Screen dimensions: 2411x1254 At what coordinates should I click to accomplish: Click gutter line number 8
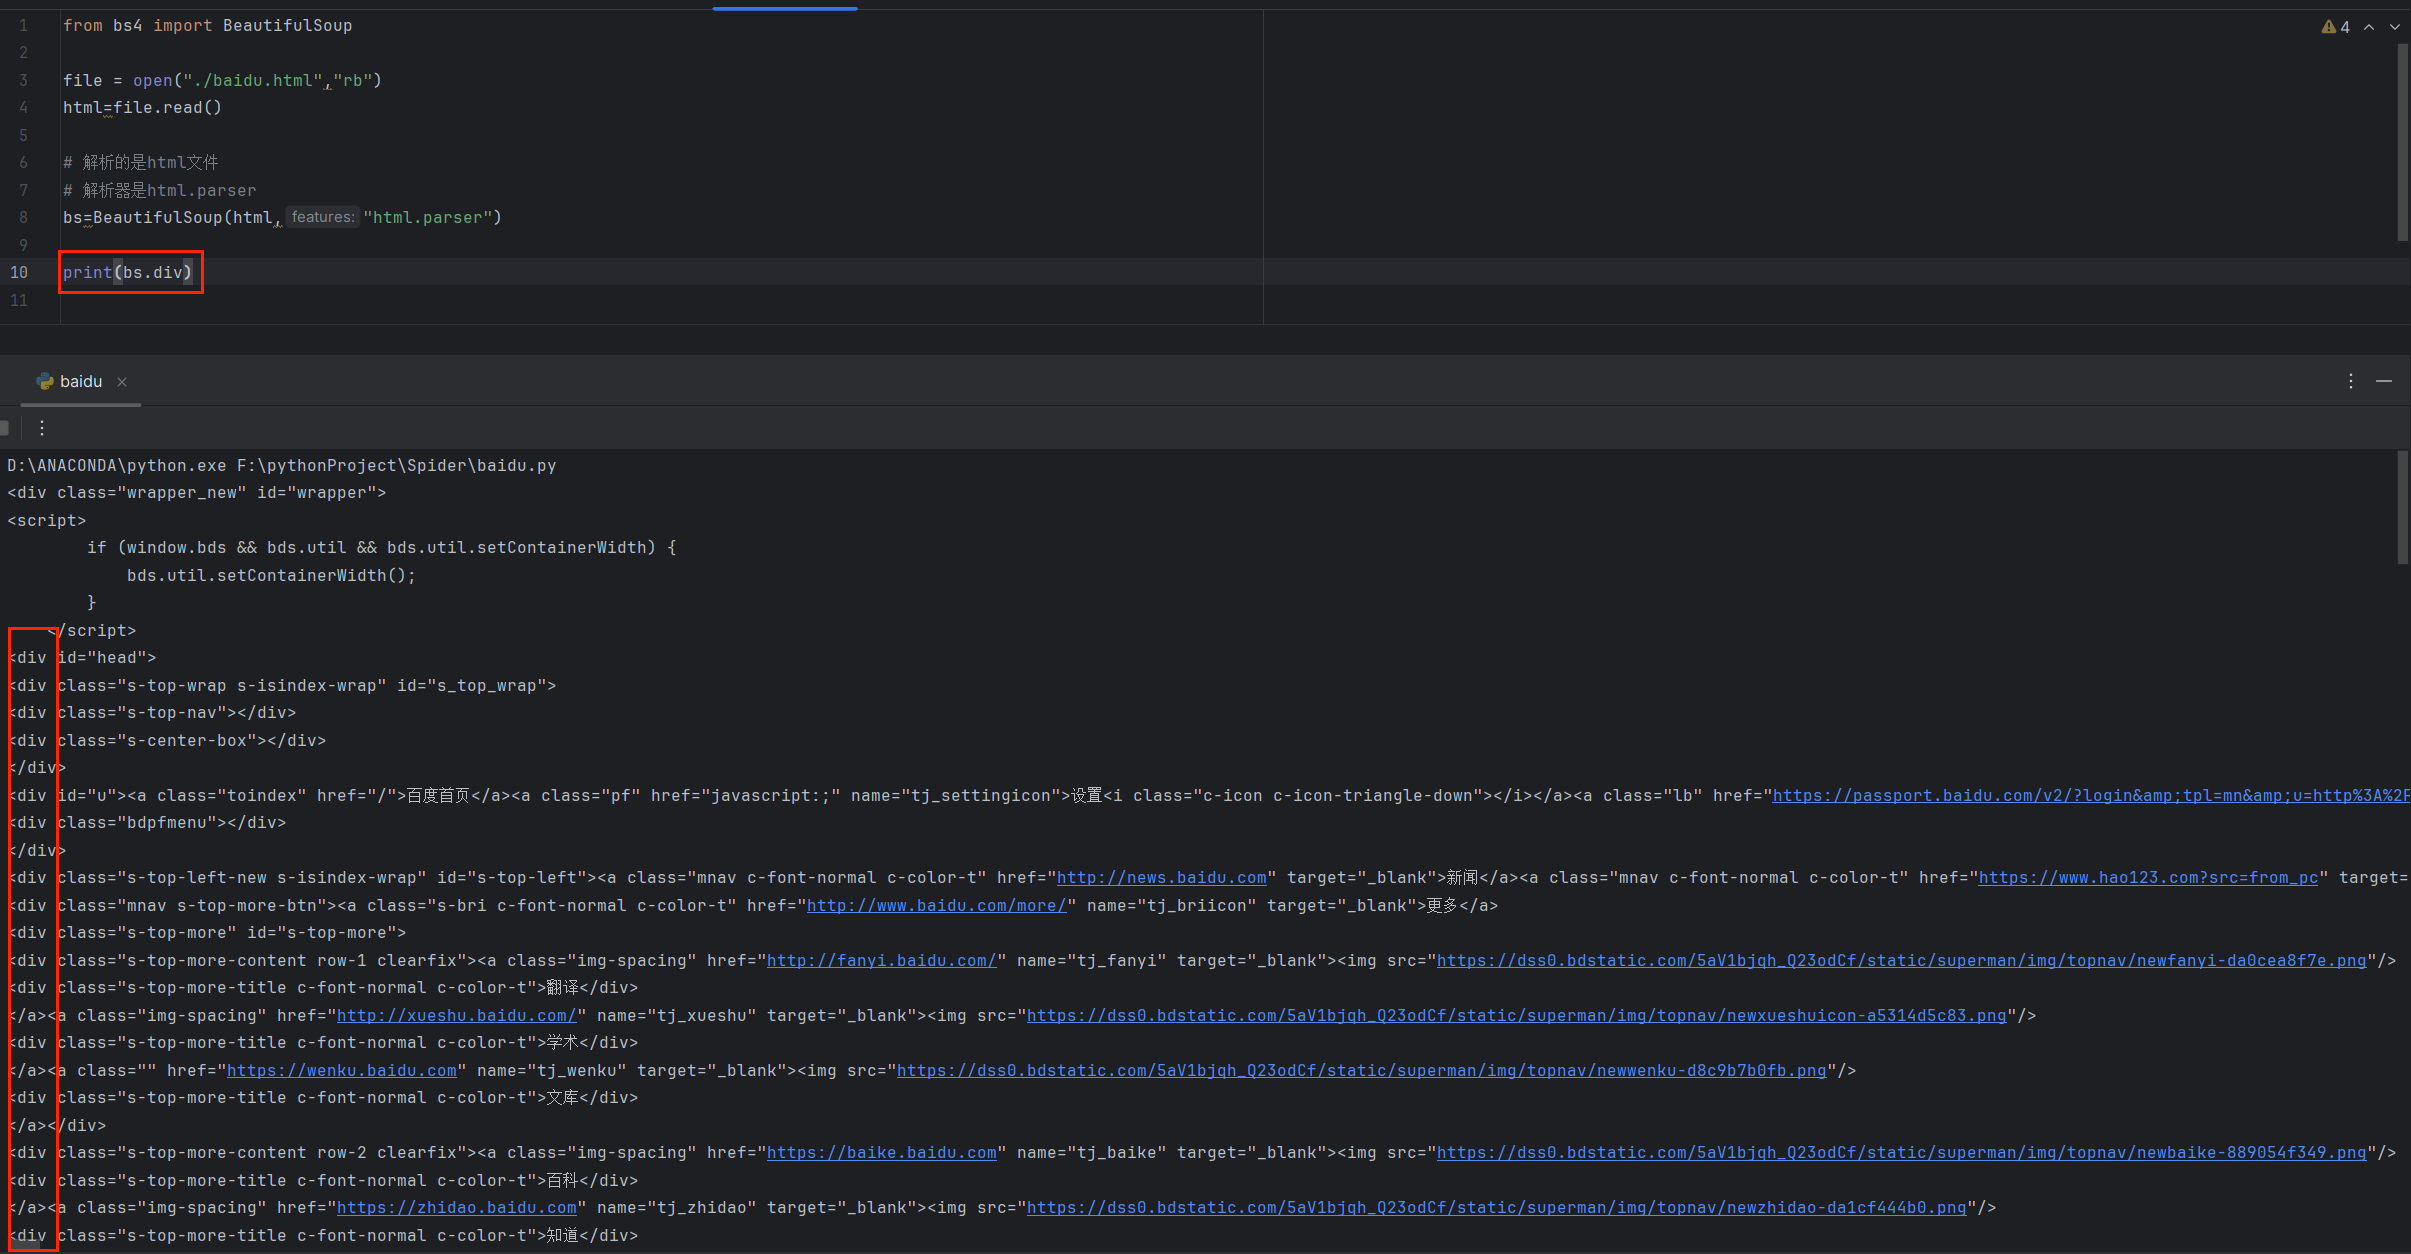pyautogui.click(x=23, y=217)
